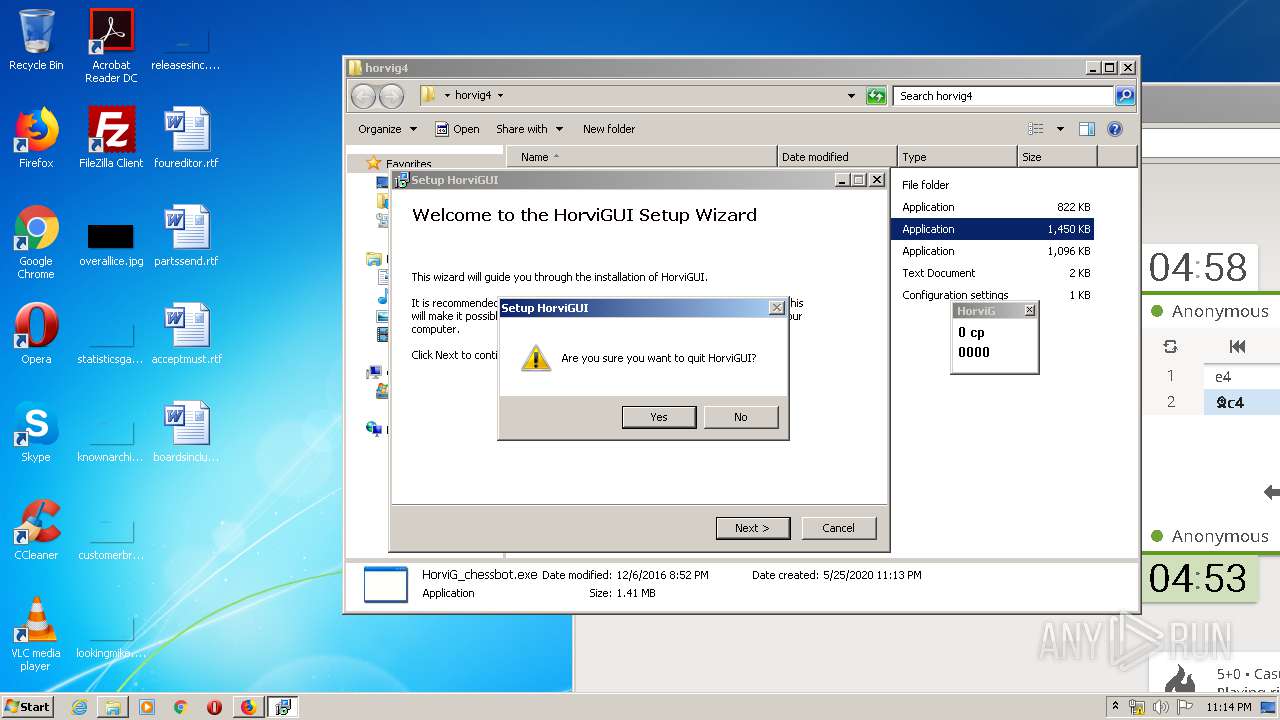Launch Opera from the desktop icon
This screenshot has width=1280, height=720.
(x=36, y=334)
